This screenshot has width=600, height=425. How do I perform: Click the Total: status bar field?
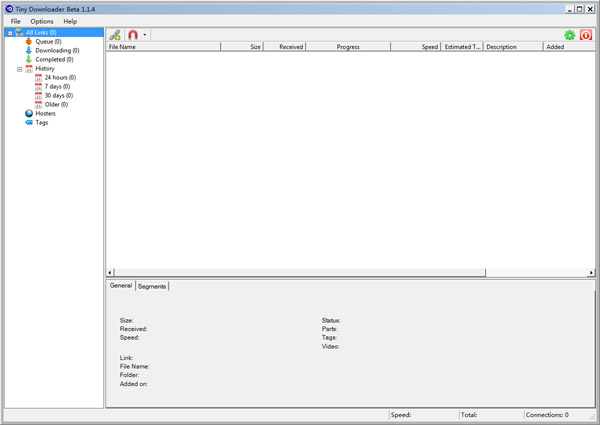(x=491, y=415)
